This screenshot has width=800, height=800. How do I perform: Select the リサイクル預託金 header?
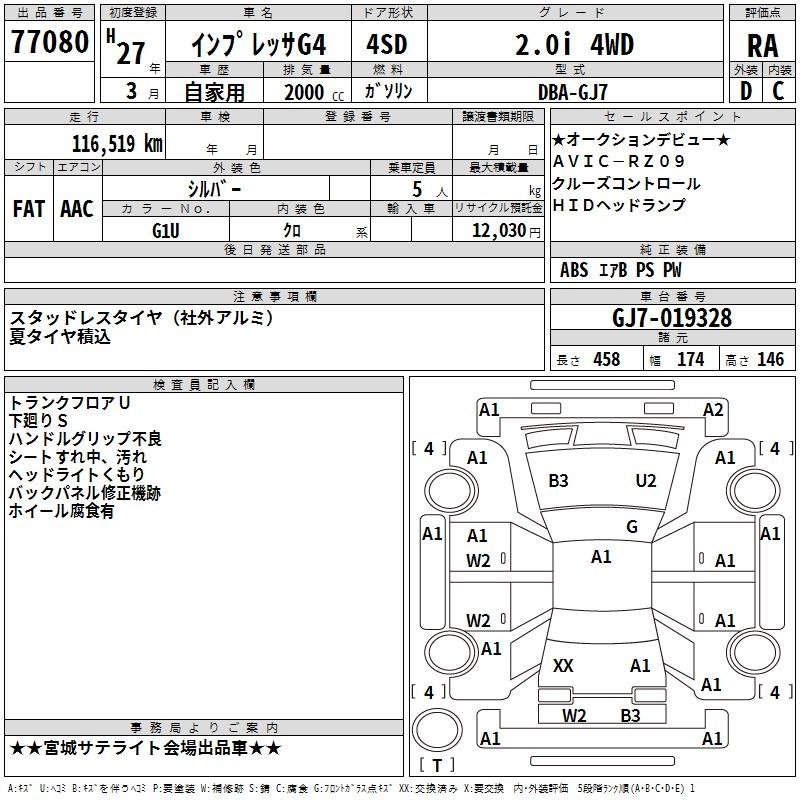tap(498, 208)
